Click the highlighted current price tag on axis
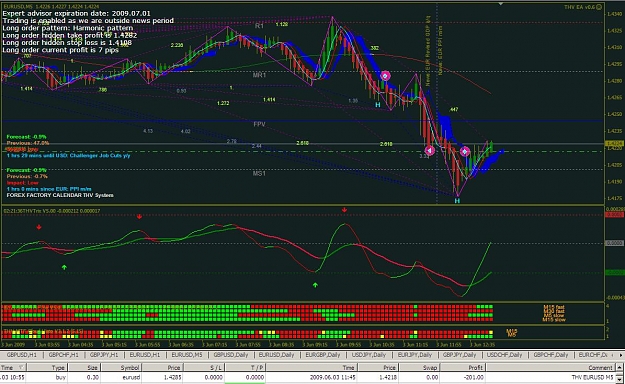The width and height of the screenshot is (625, 384). [x=614, y=143]
